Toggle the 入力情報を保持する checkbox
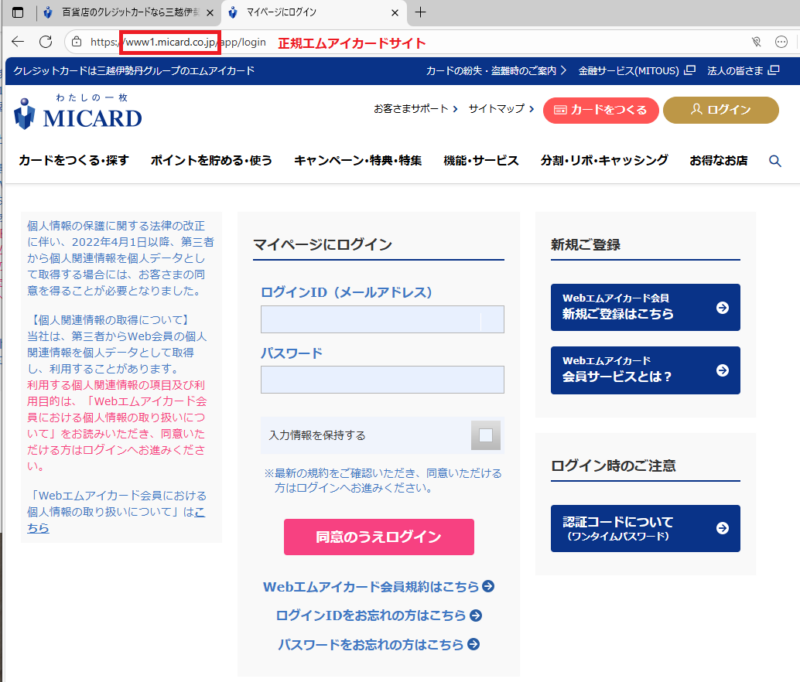Image resolution: width=800 pixels, height=682 pixels. (485, 435)
